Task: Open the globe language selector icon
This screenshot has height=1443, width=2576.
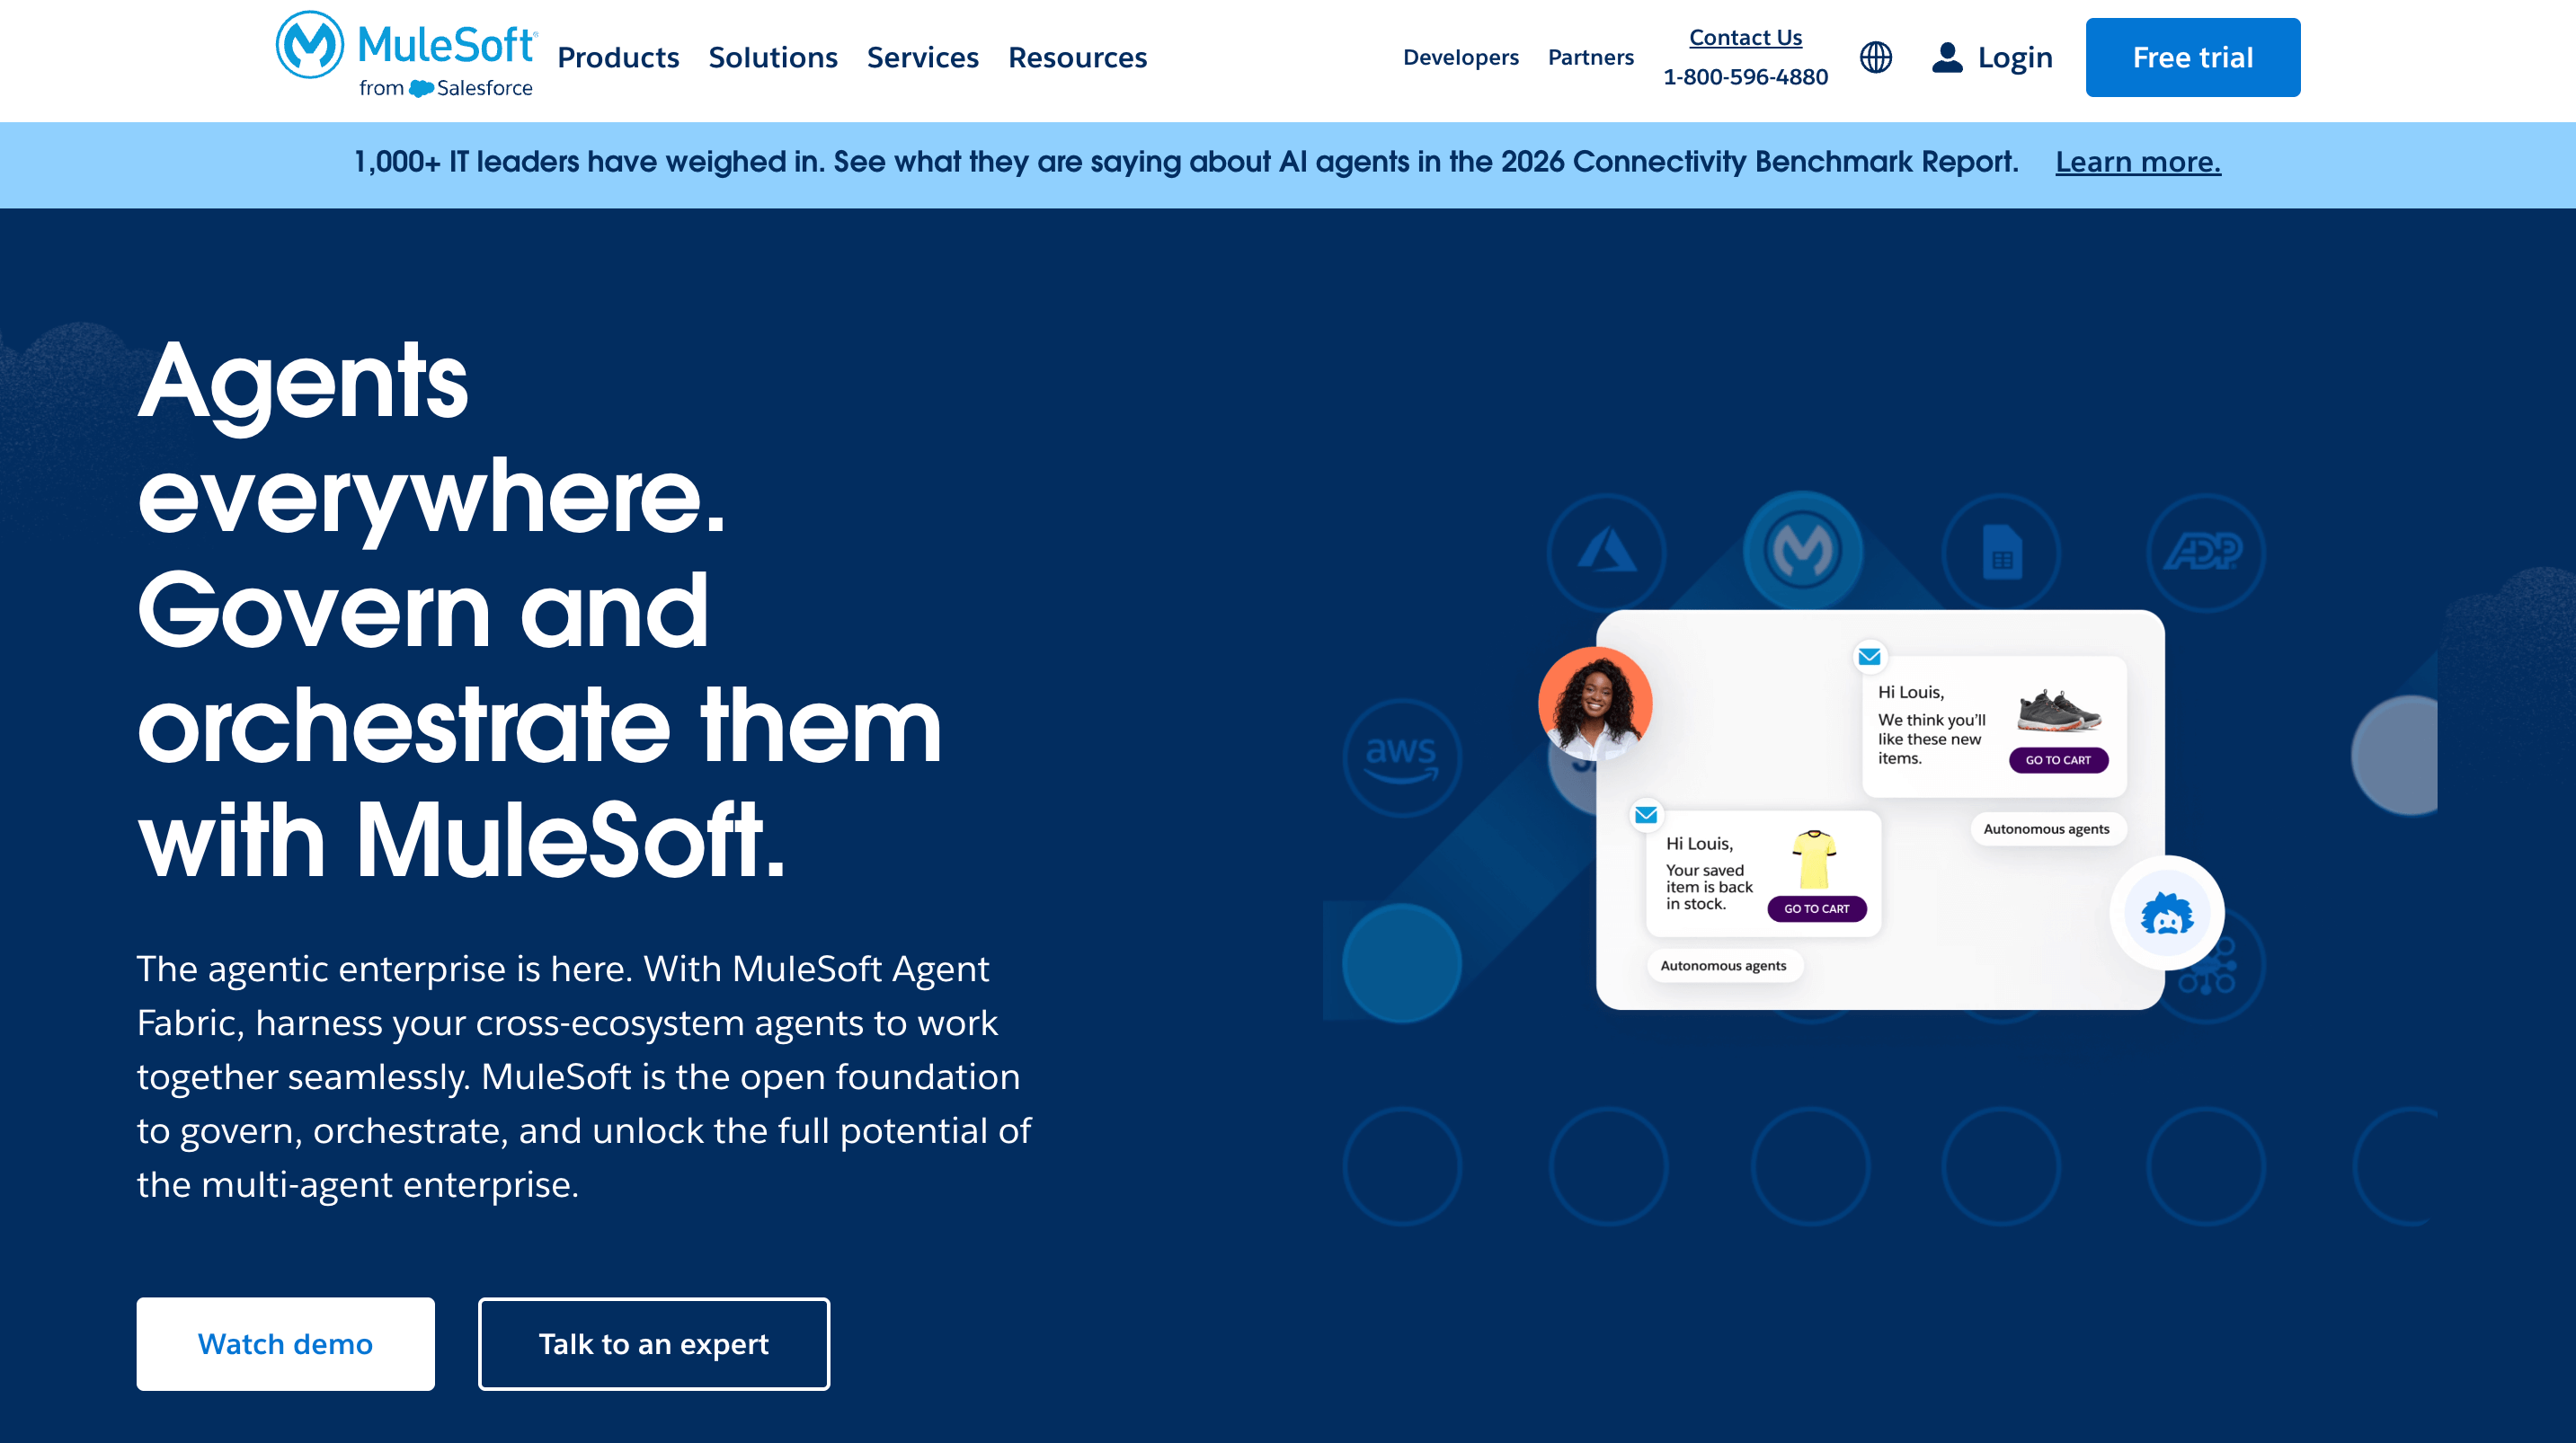Action: 1875,57
